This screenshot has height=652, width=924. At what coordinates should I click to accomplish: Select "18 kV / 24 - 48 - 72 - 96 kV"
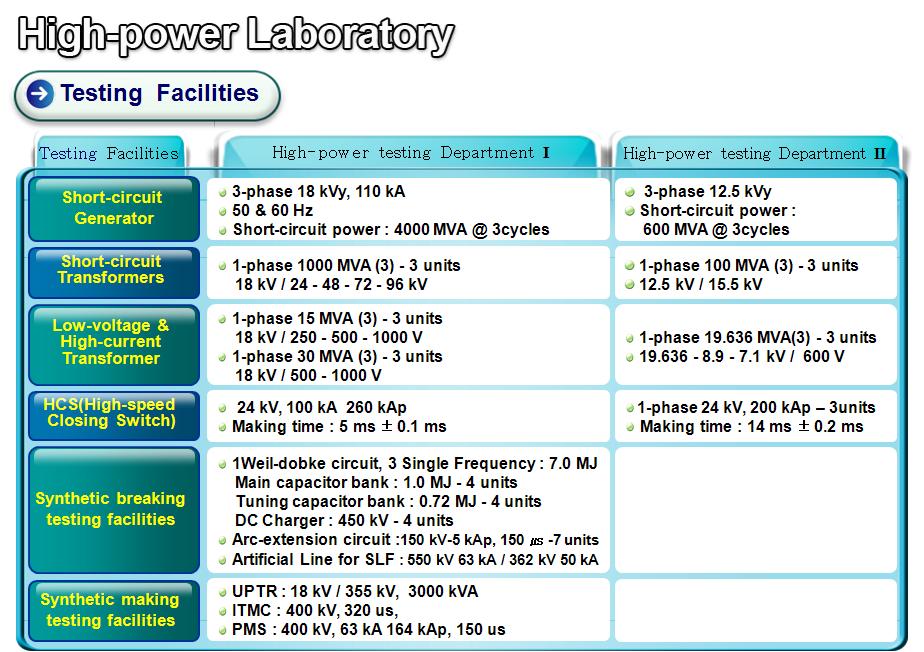pos(331,284)
